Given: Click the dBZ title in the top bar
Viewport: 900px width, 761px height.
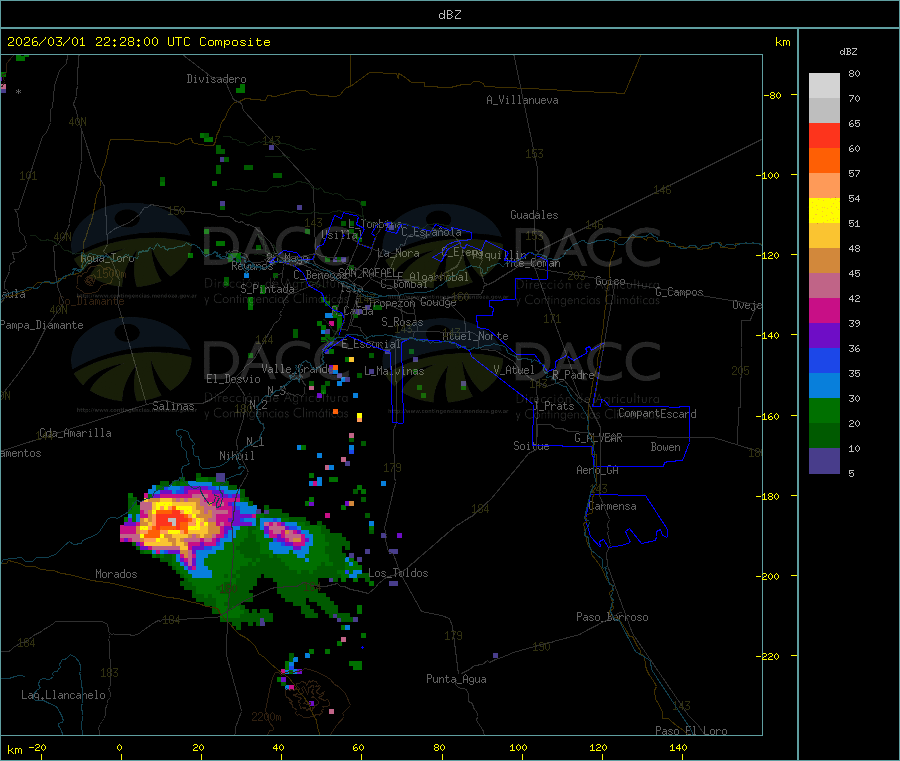Looking at the screenshot, I should (x=449, y=15).
